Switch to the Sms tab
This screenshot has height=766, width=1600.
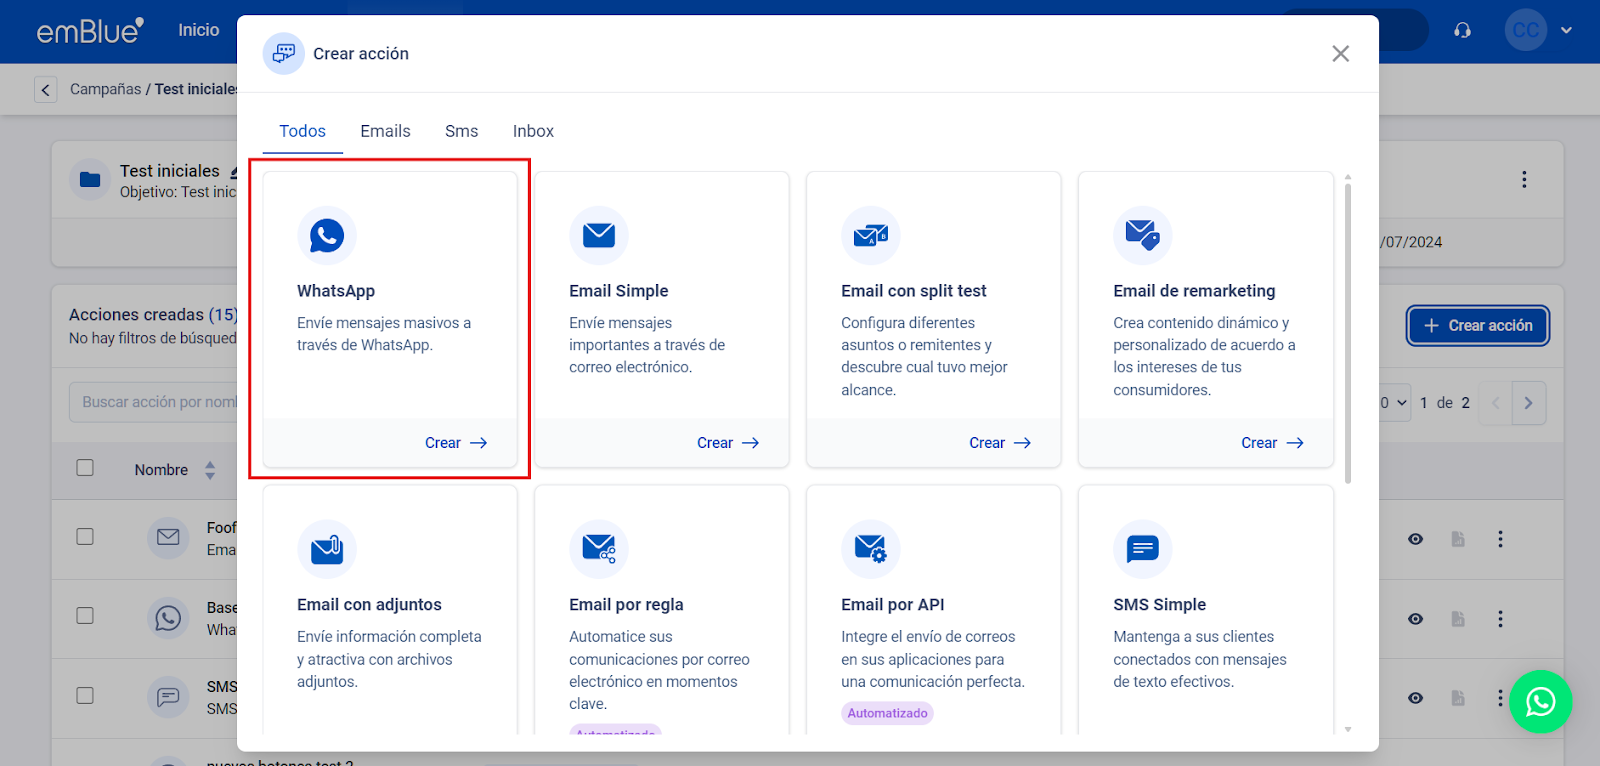click(461, 131)
